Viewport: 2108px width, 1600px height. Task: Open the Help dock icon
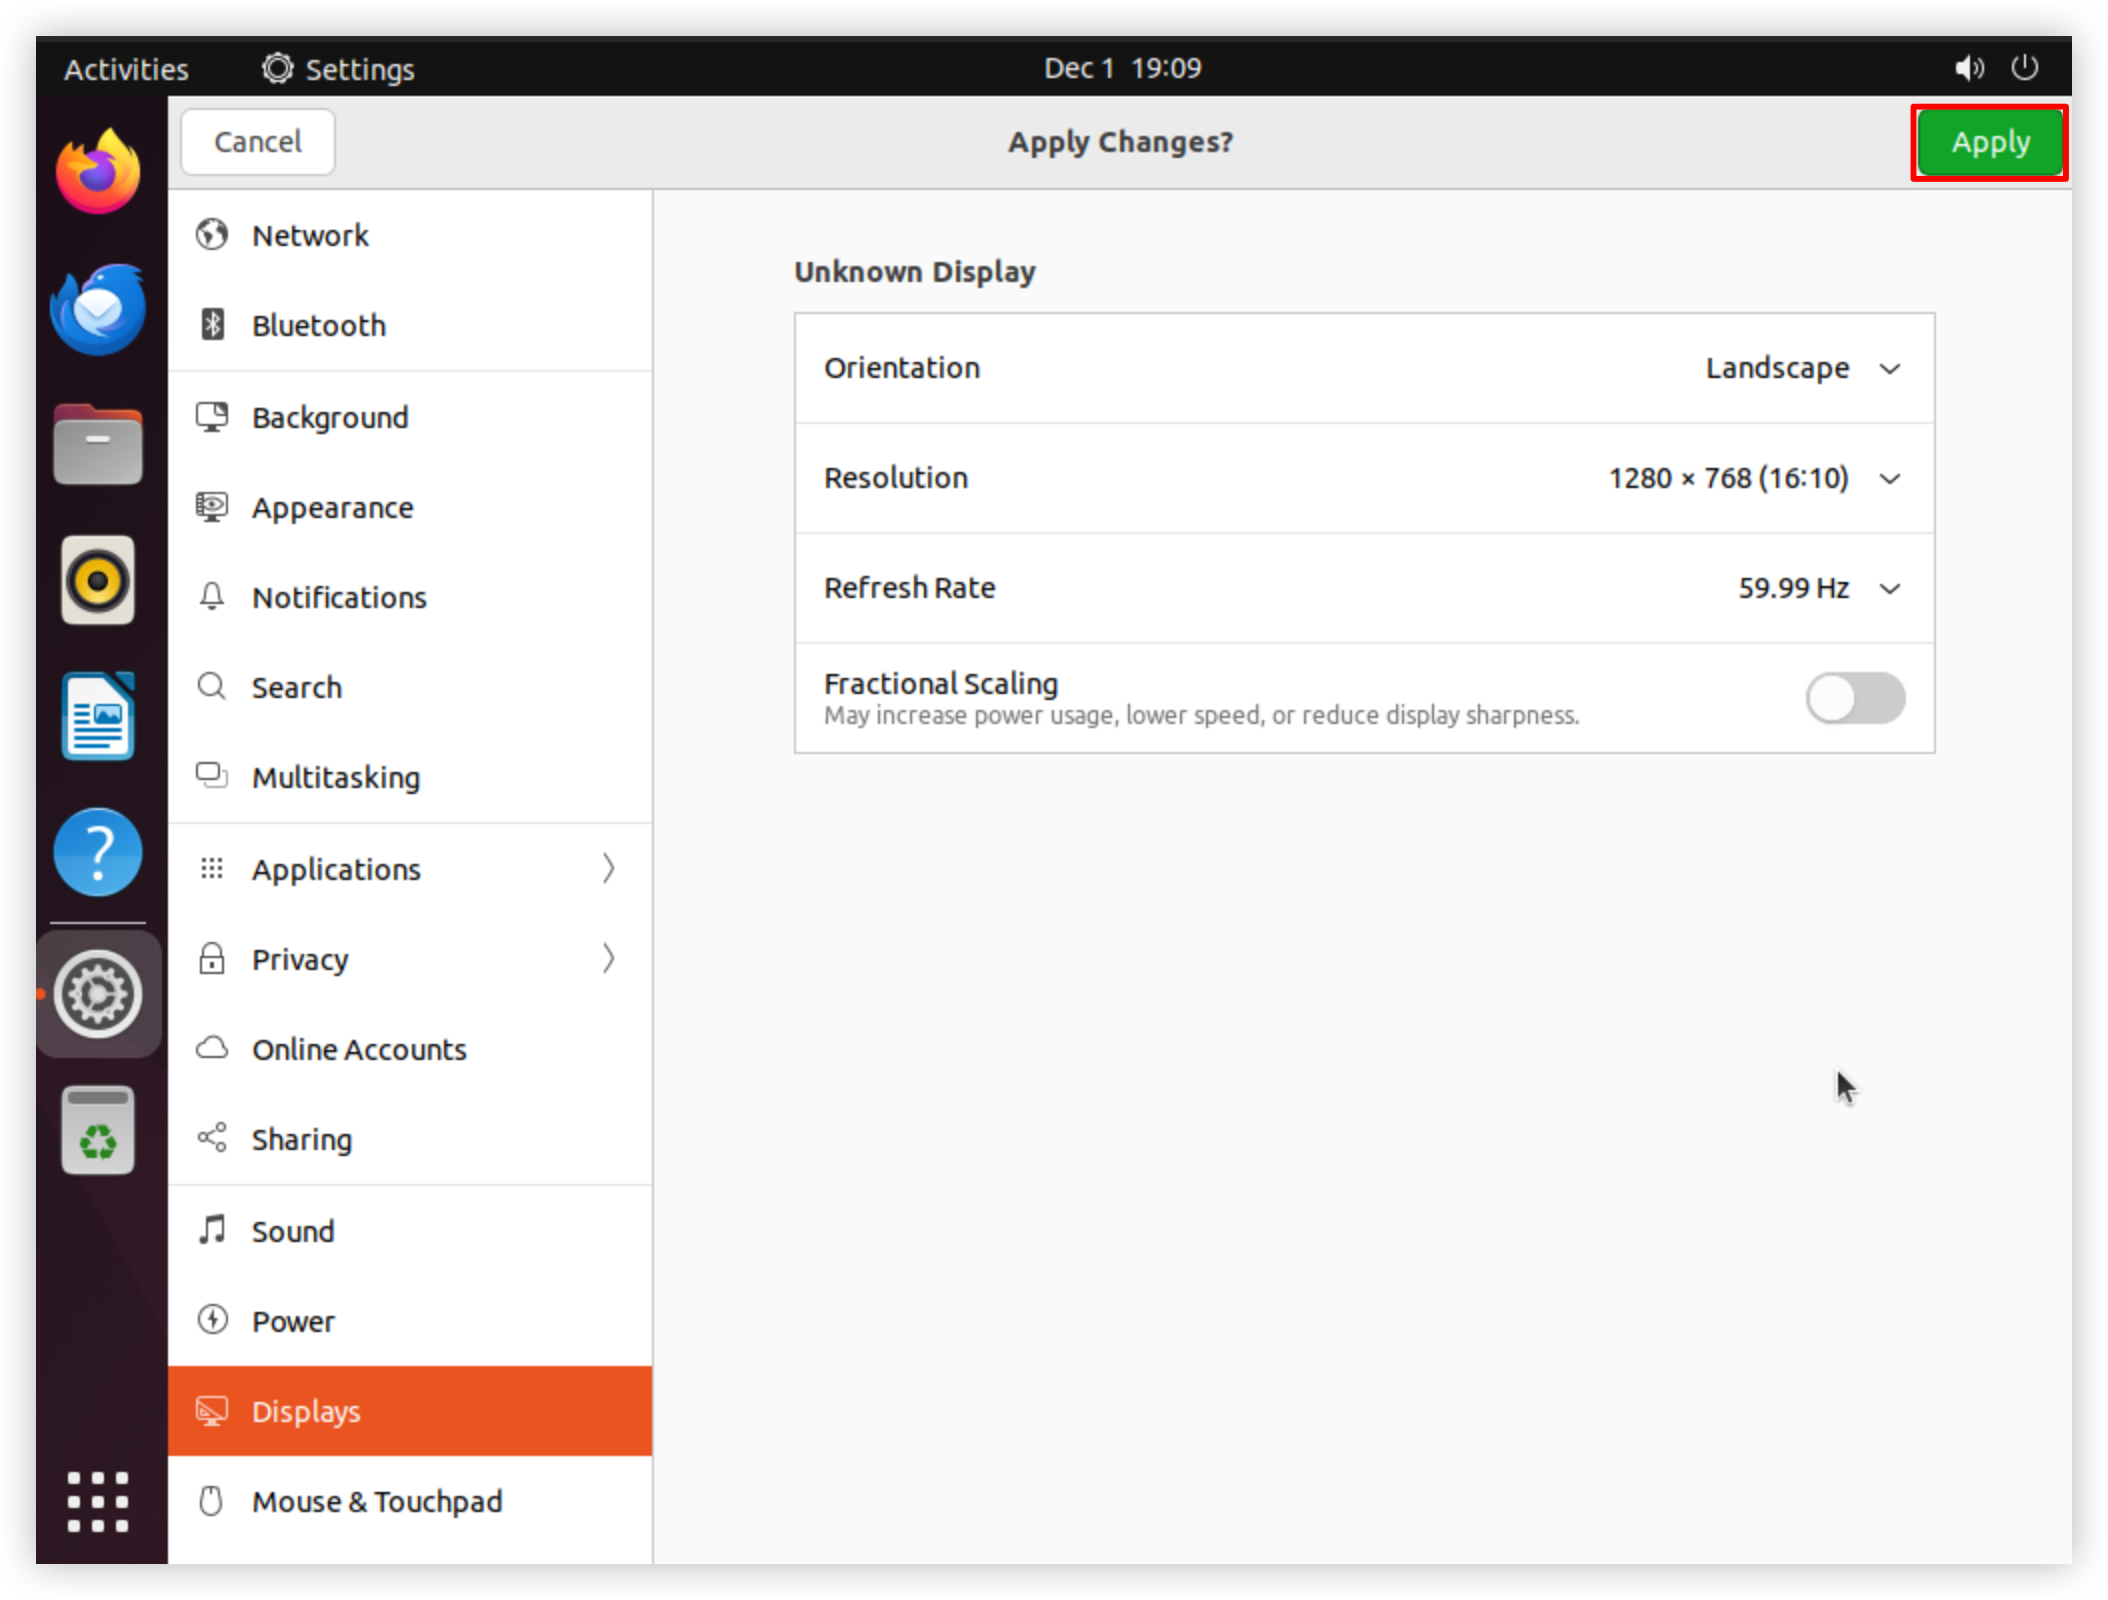pyautogui.click(x=98, y=852)
